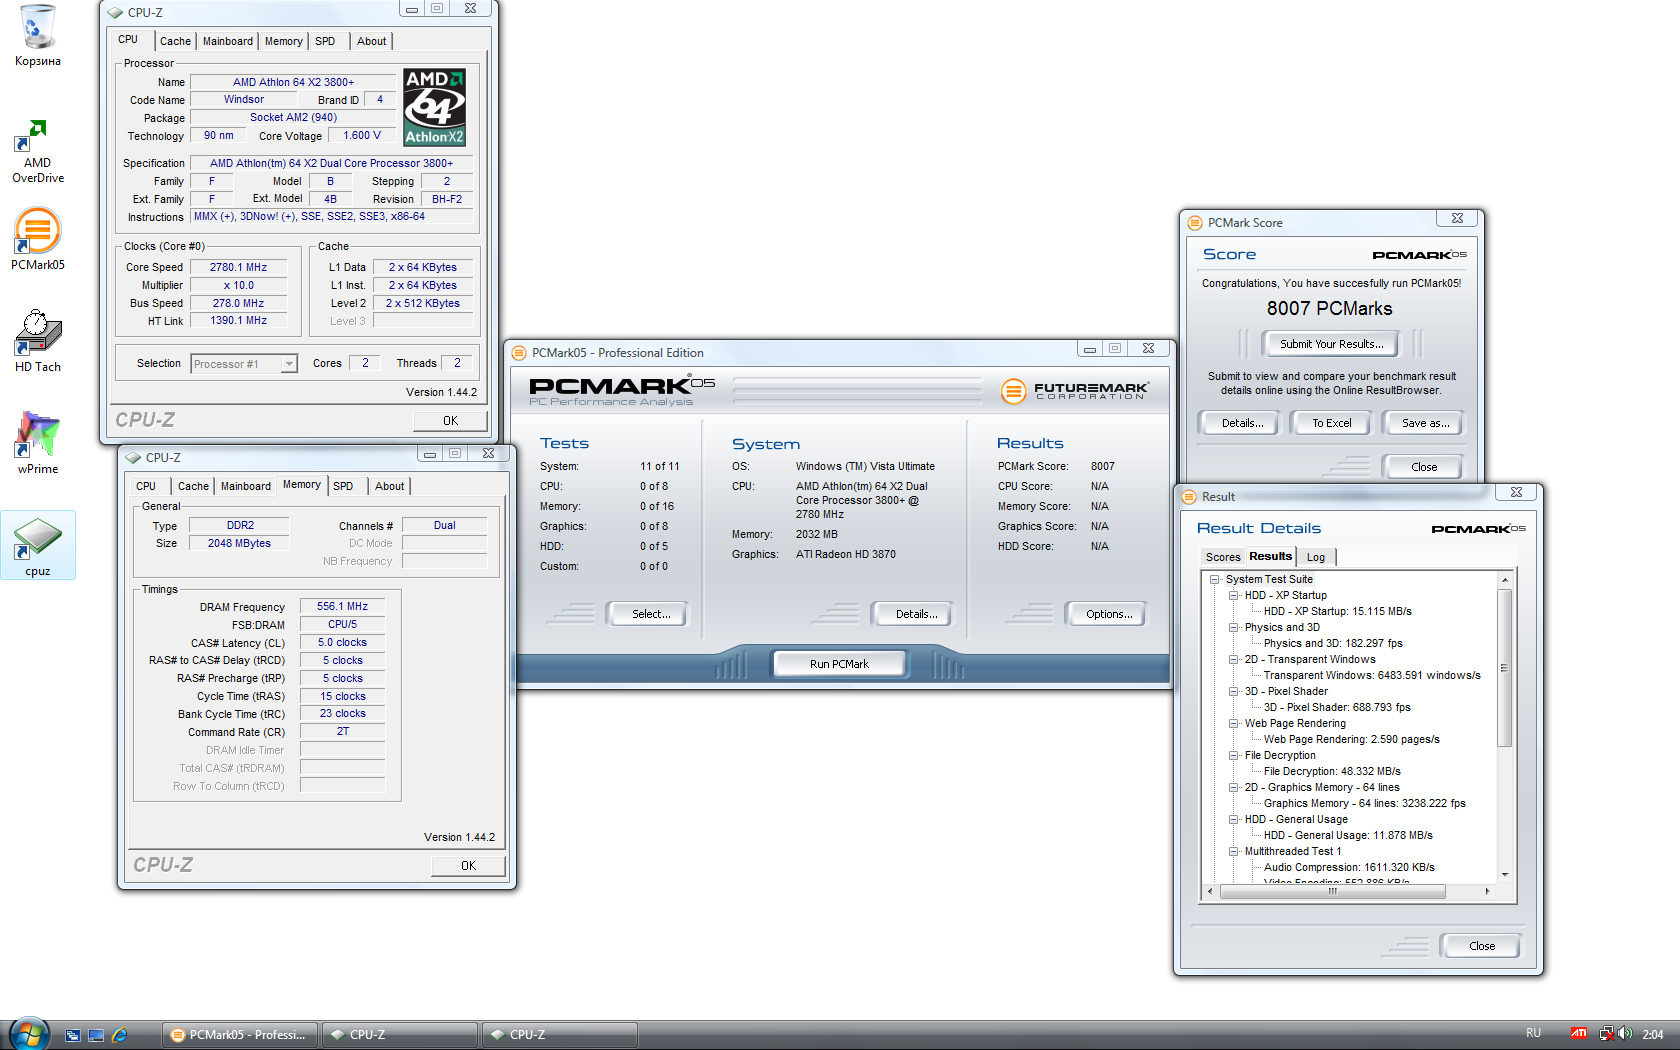Click the RU language indicator in taskbar
This screenshot has width=1680, height=1050.
point(1533,1033)
